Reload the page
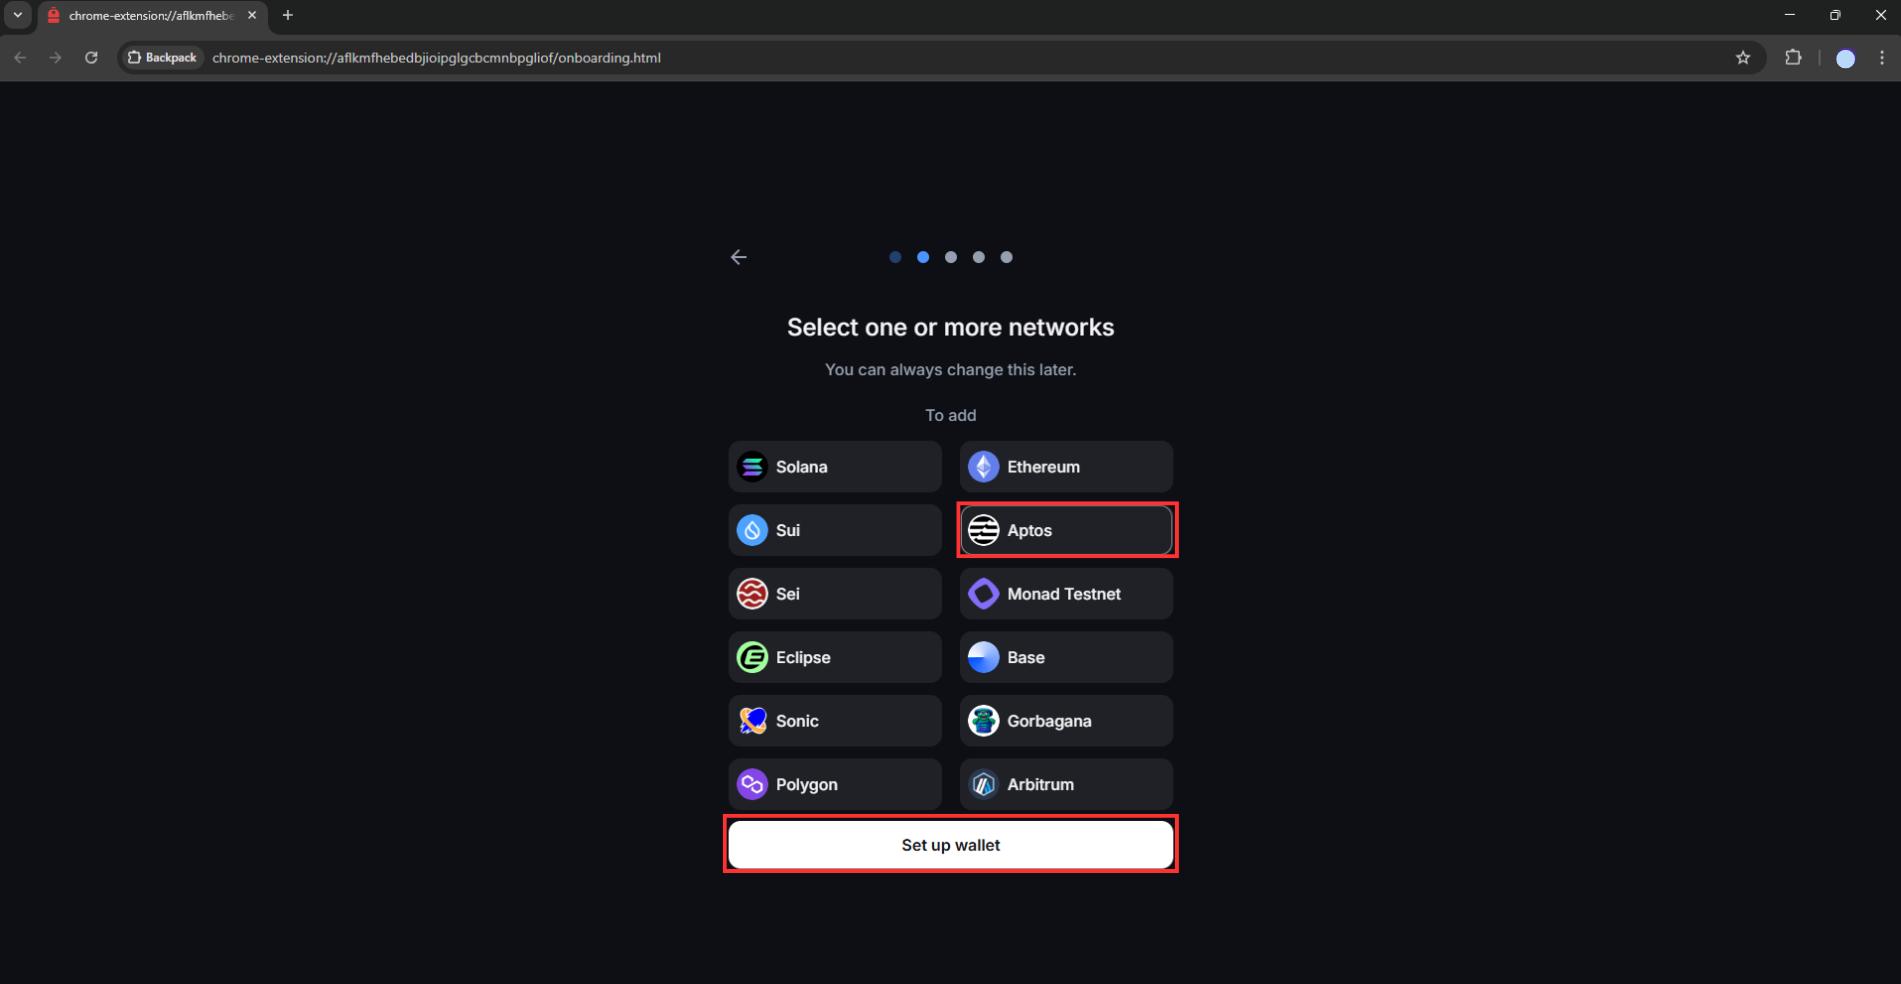1901x984 pixels. pyautogui.click(x=91, y=58)
